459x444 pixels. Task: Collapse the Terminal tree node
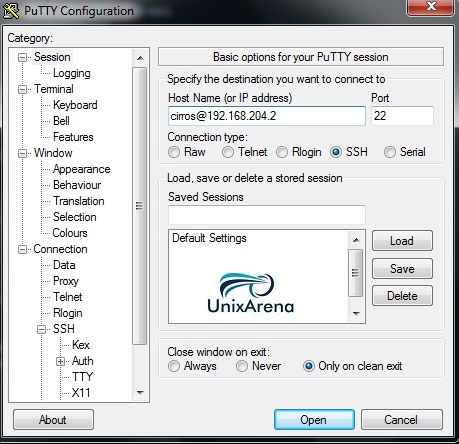point(22,89)
